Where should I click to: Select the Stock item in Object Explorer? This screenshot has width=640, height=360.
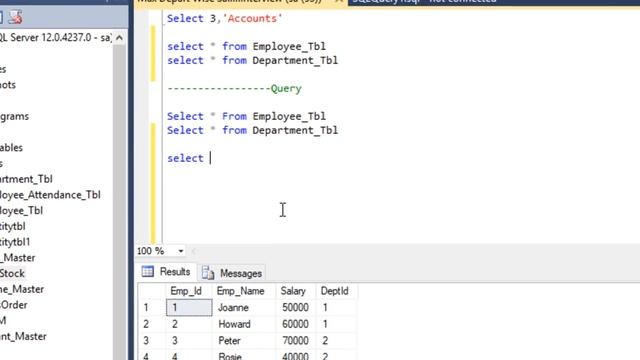pyautogui.click(x=12, y=273)
